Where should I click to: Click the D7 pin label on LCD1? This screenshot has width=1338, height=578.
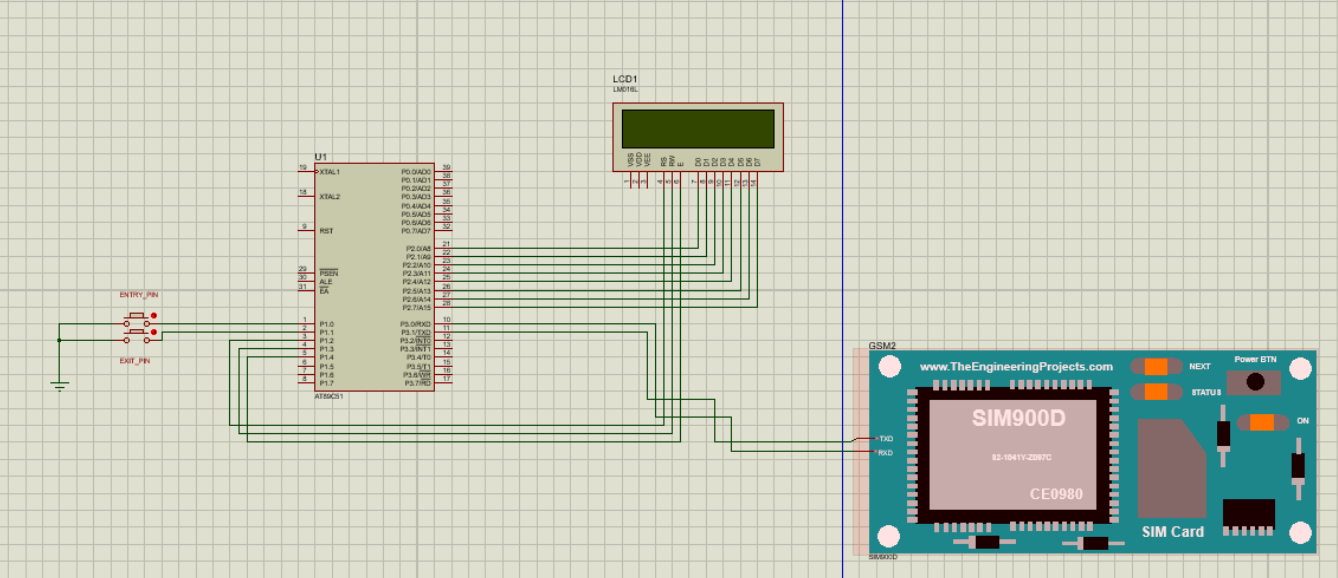coord(757,160)
